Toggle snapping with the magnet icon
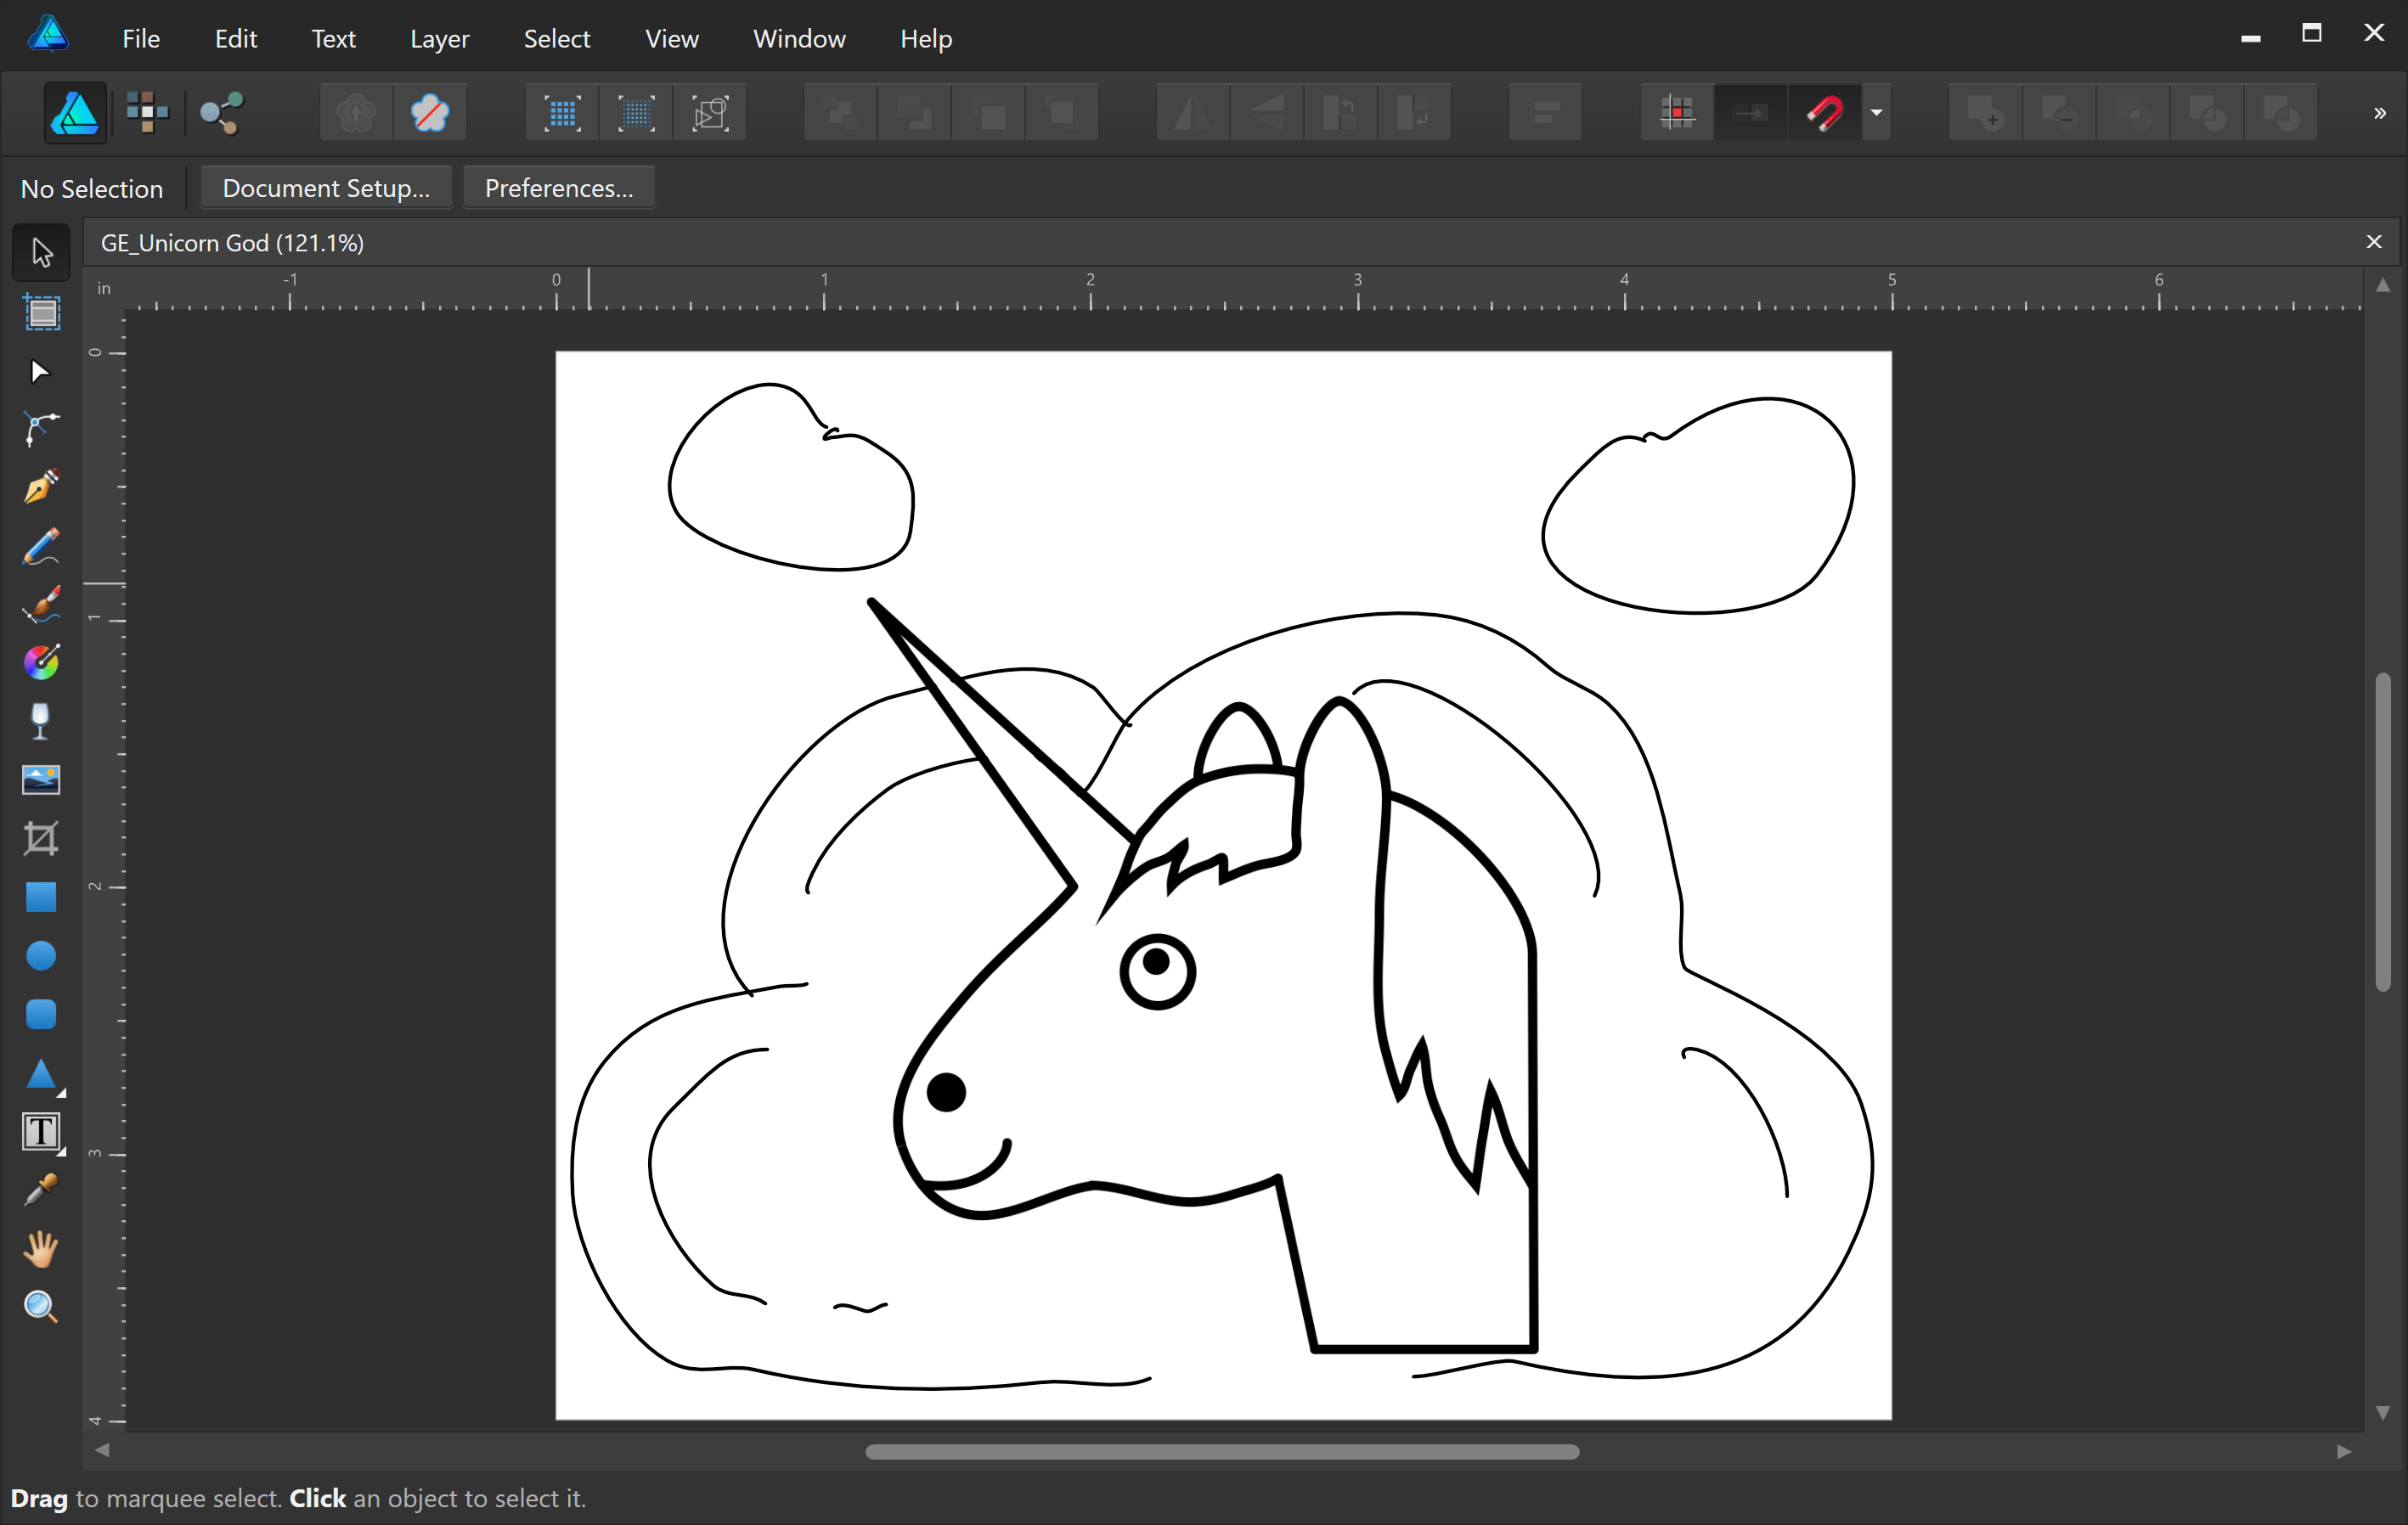This screenshot has height=1525, width=2408. pyautogui.click(x=1827, y=112)
